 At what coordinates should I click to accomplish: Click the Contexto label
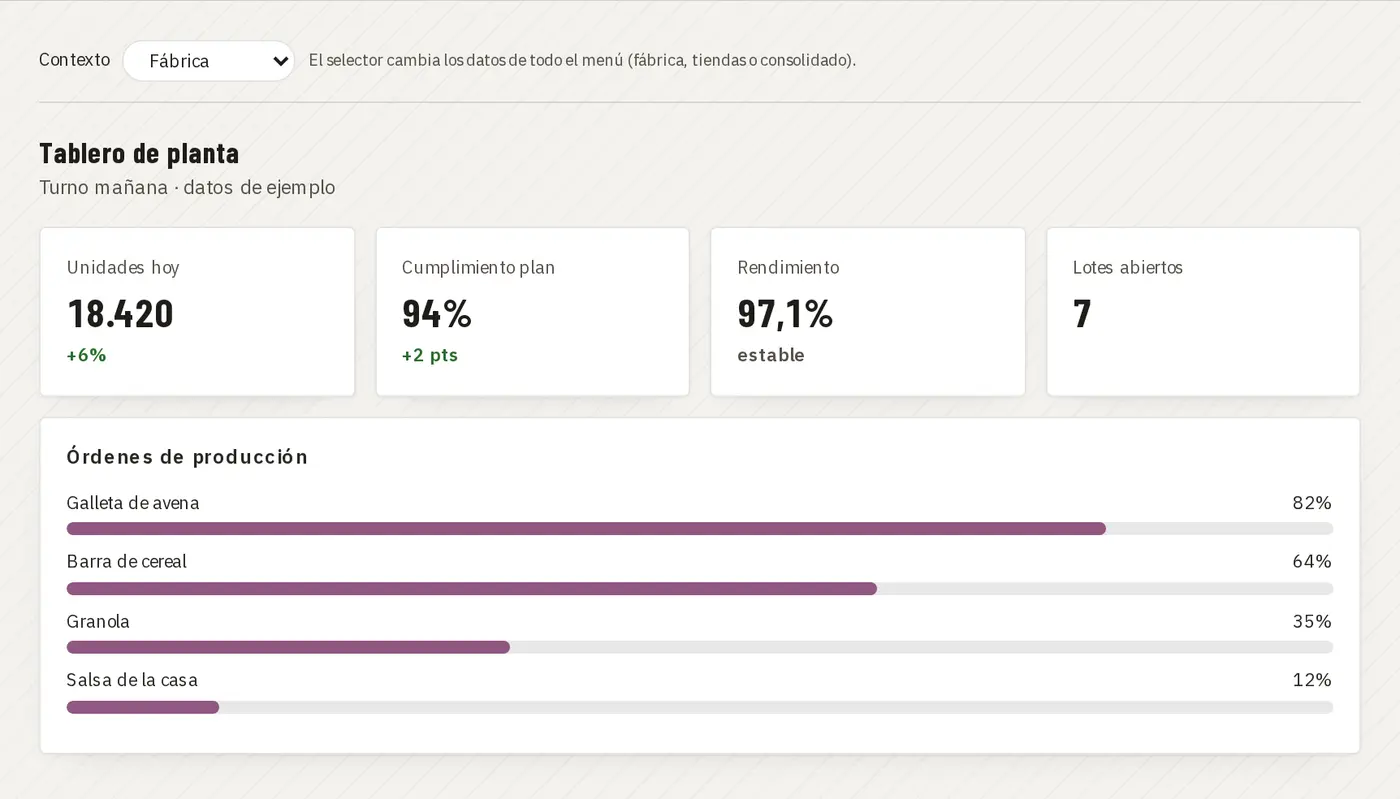tap(74, 60)
